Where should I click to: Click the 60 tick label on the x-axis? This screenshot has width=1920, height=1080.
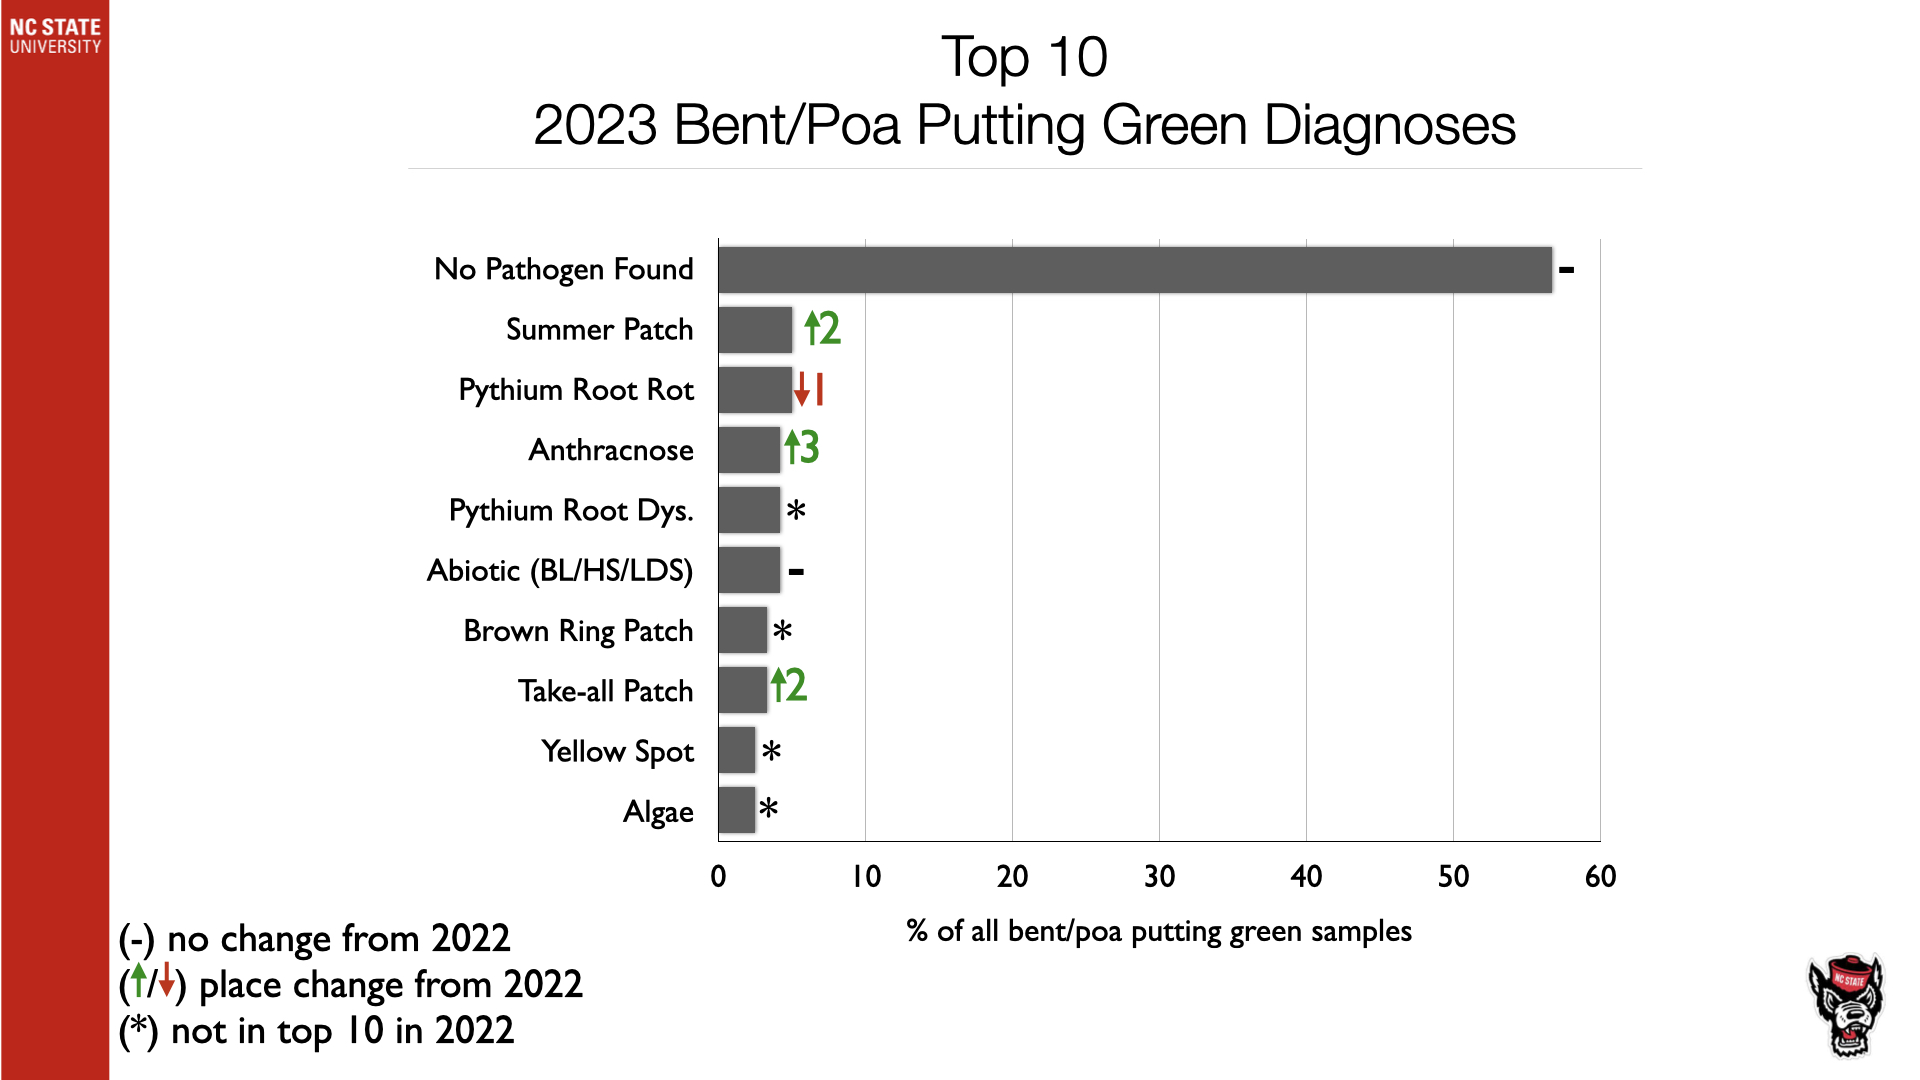coord(1600,877)
